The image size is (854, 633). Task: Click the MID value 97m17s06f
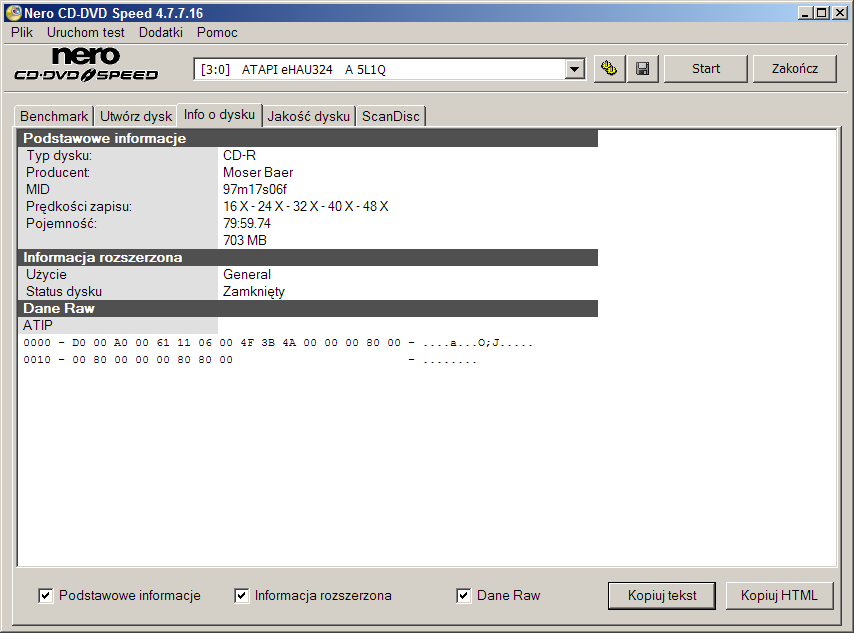(x=255, y=189)
